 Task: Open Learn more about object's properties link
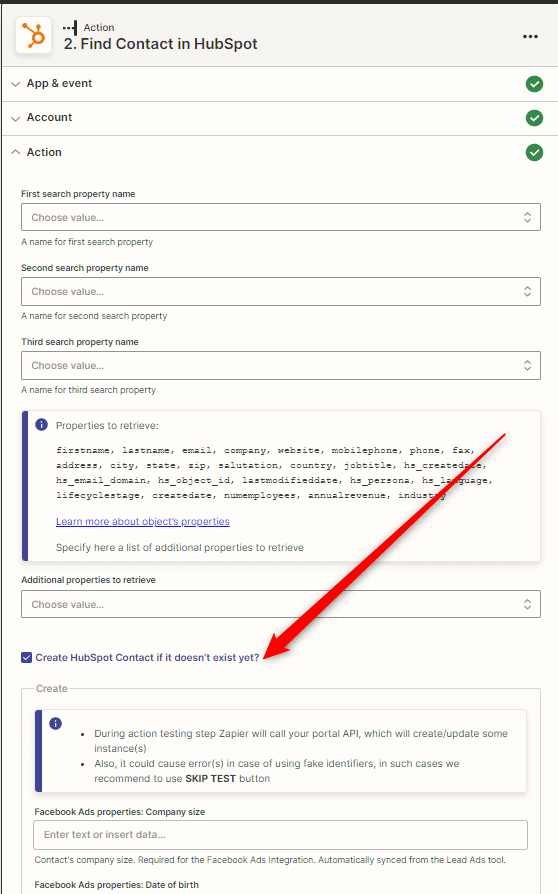coord(142,521)
